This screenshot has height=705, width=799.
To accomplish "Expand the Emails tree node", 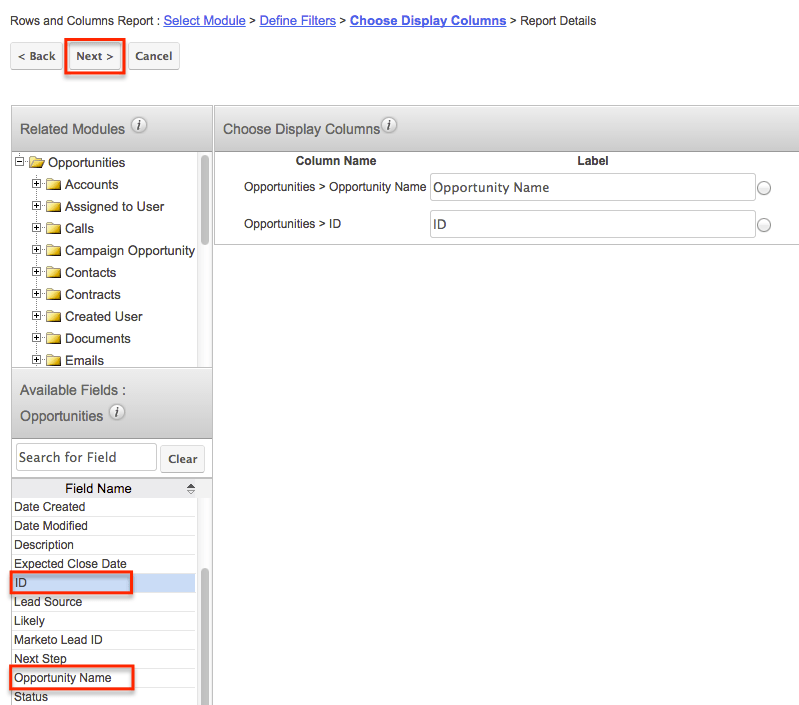I will point(36,359).
